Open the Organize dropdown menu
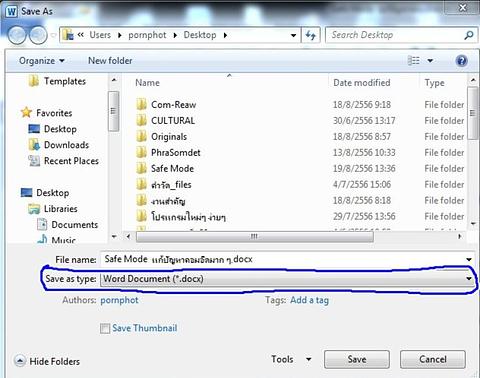The height and width of the screenshot is (378, 480). tap(42, 61)
